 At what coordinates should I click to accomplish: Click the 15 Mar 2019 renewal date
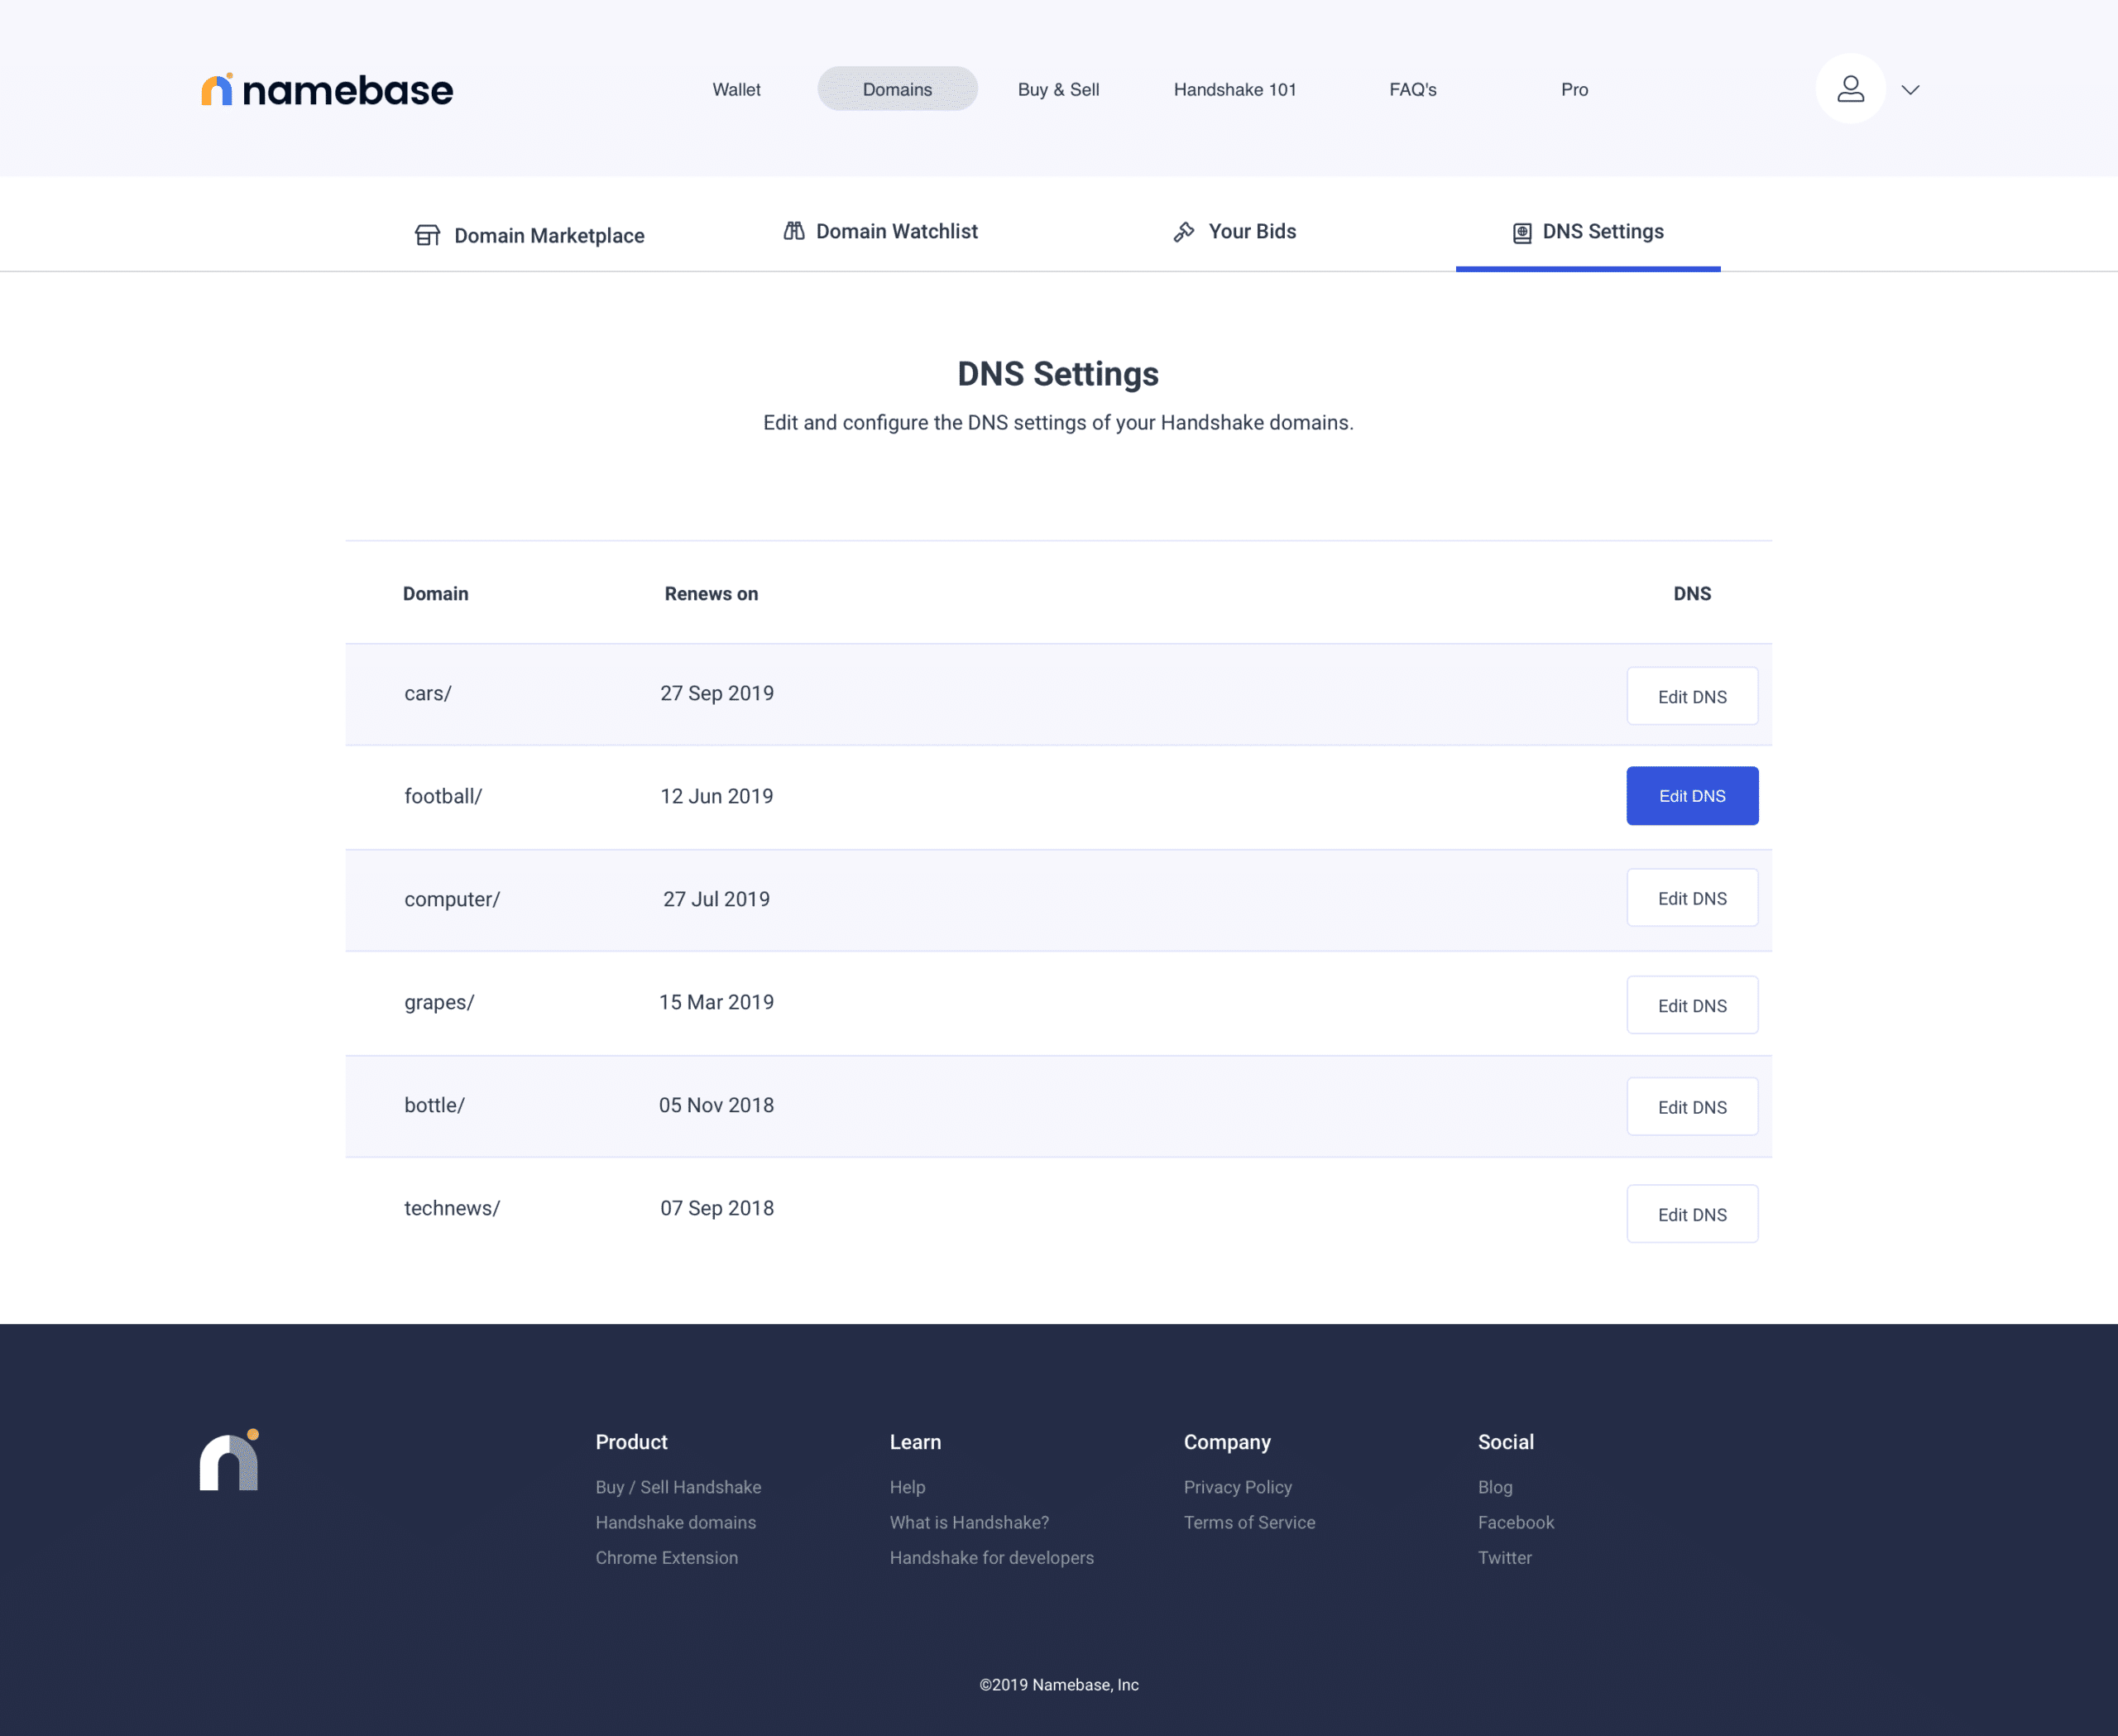click(717, 1002)
